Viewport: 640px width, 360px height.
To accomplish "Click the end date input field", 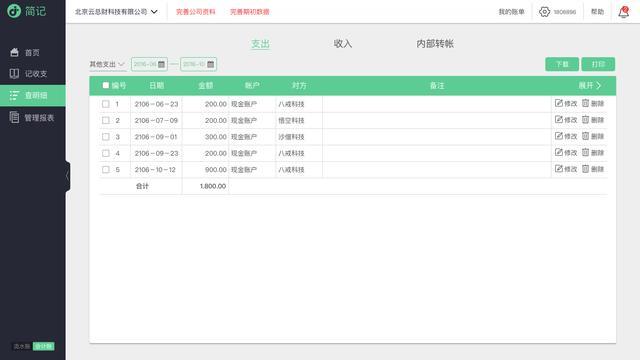I will click(198, 64).
